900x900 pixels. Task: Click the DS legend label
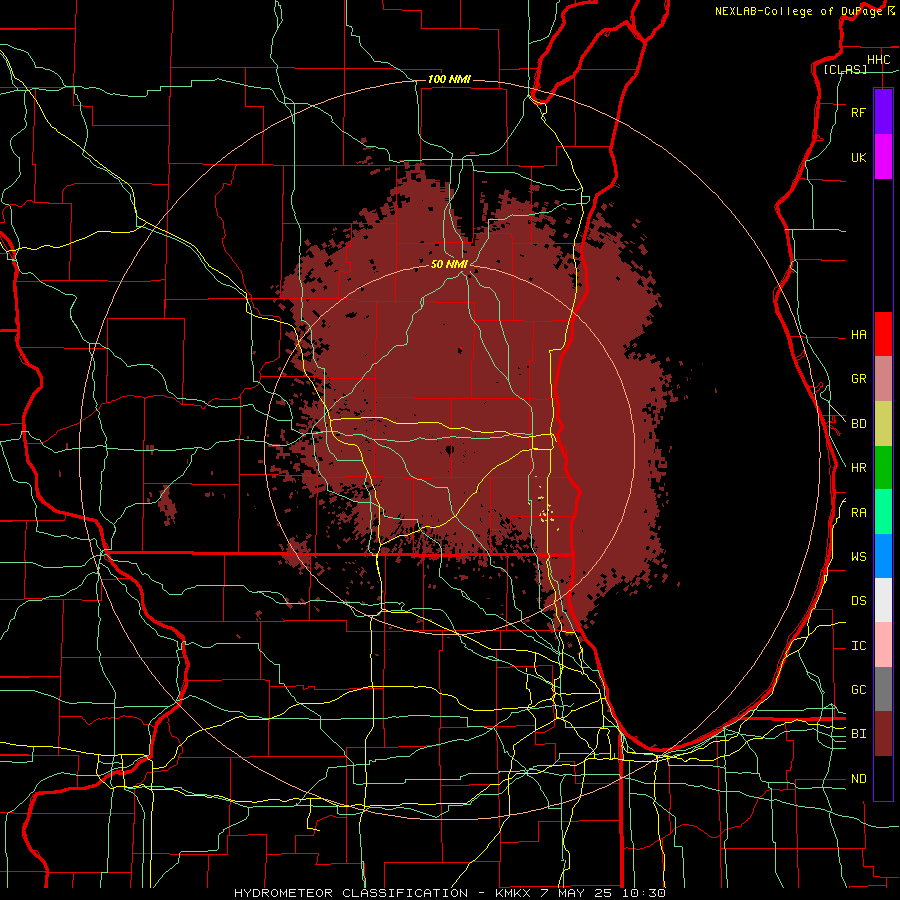point(858,601)
